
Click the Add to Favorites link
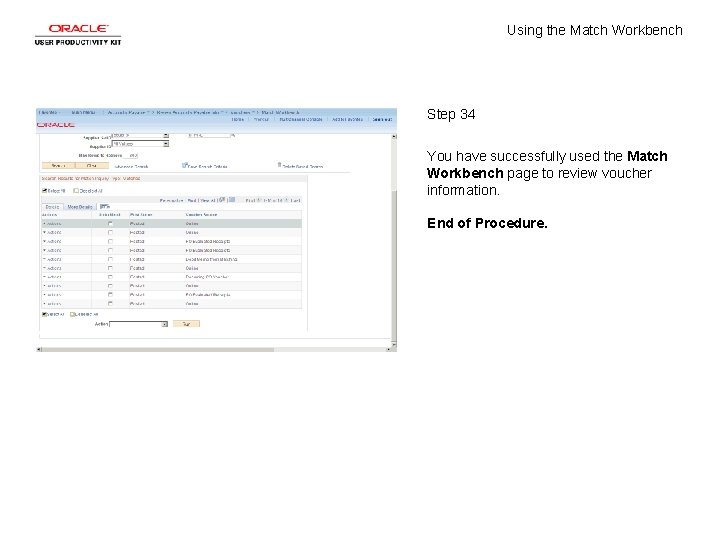[347, 119]
